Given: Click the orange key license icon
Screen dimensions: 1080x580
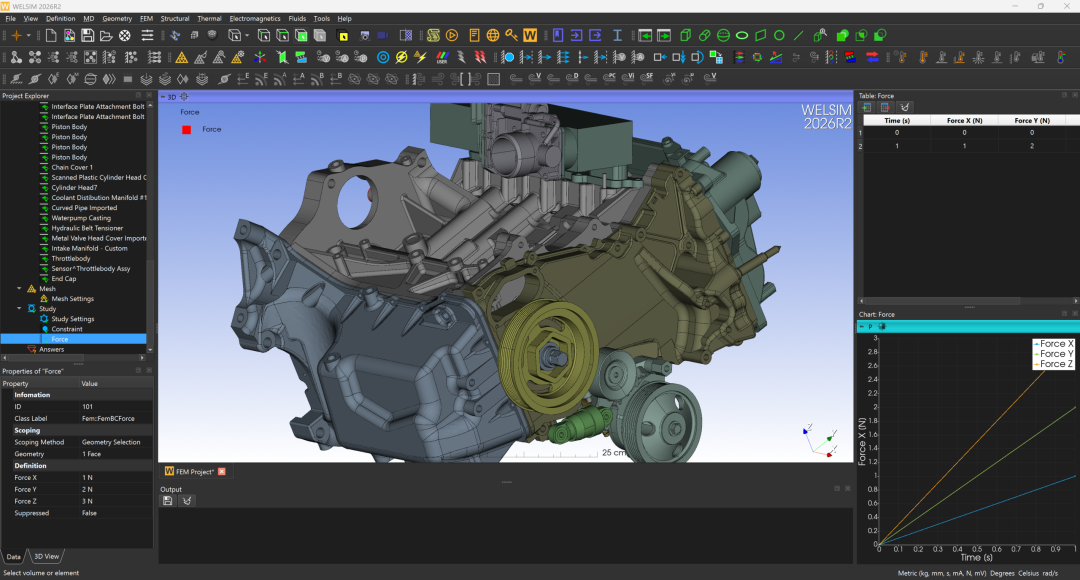Looking at the screenshot, I should pos(511,35).
